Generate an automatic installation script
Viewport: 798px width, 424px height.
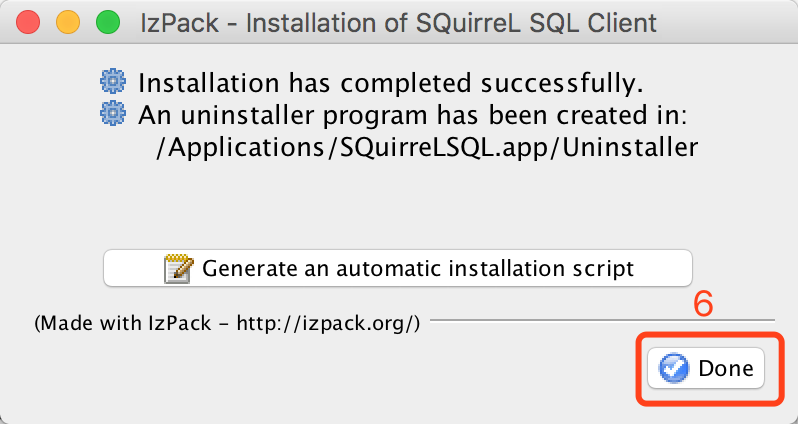click(397, 268)
